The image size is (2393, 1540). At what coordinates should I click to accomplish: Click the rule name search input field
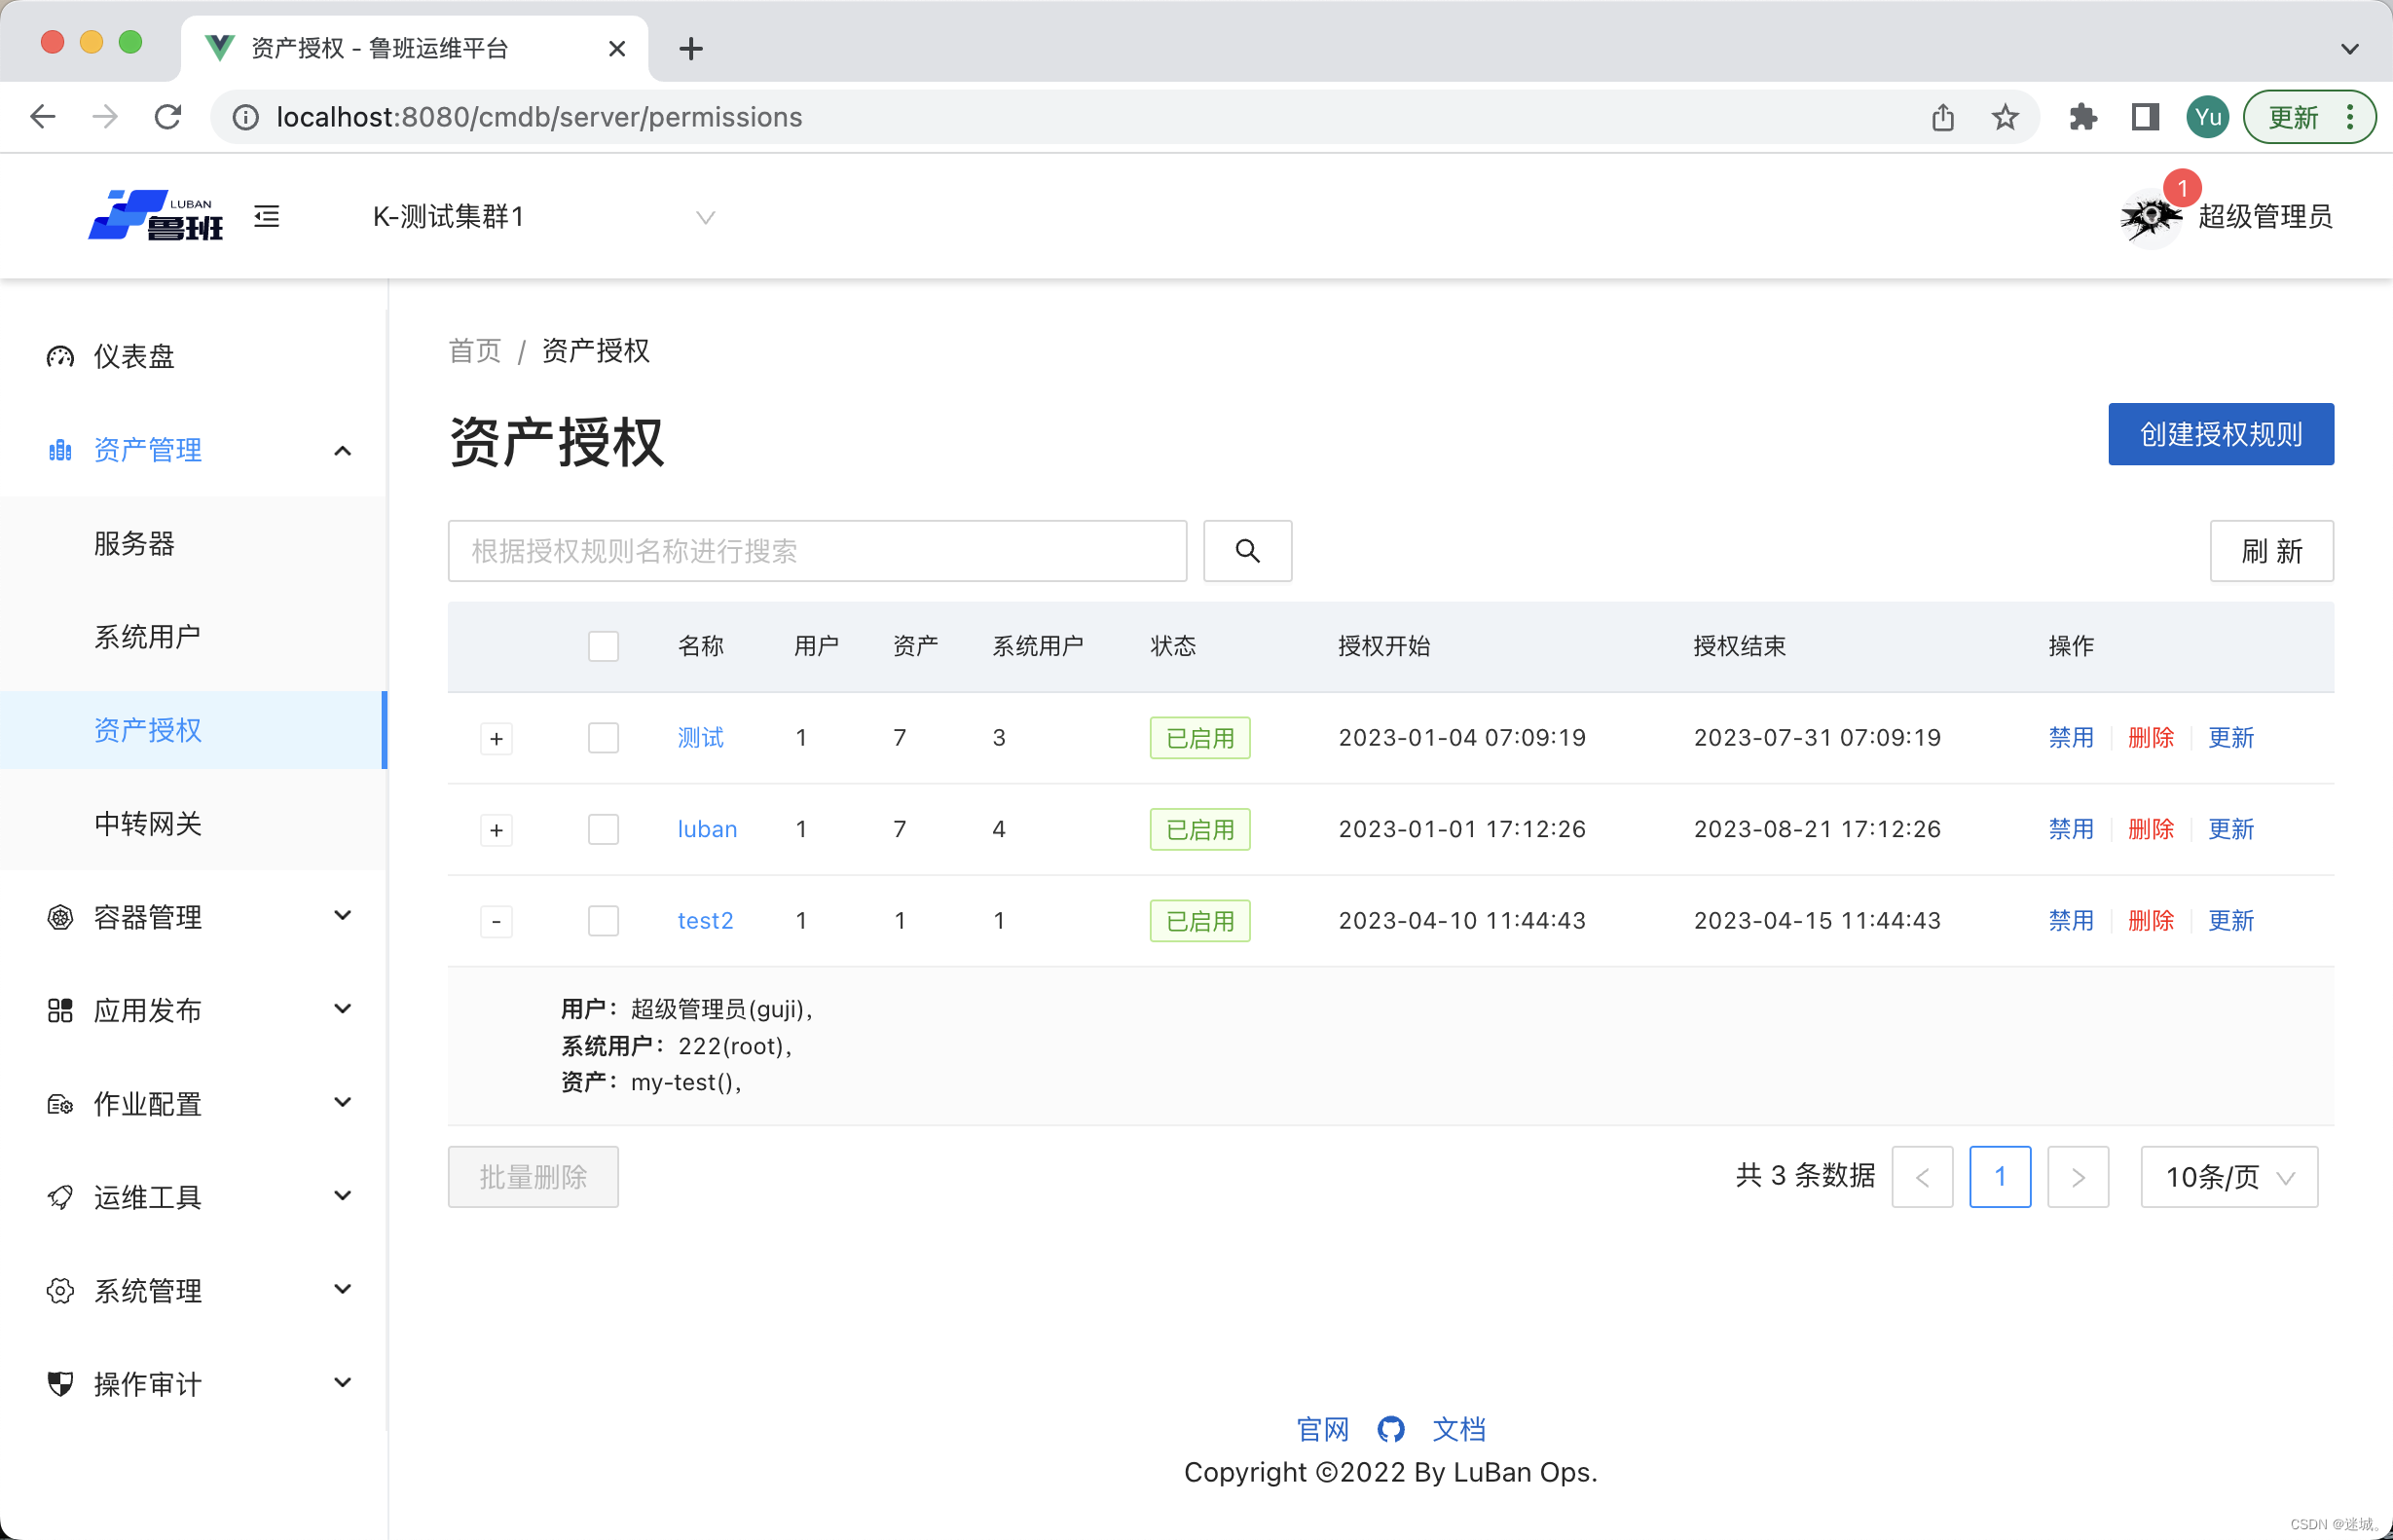(x=817, y=551)
